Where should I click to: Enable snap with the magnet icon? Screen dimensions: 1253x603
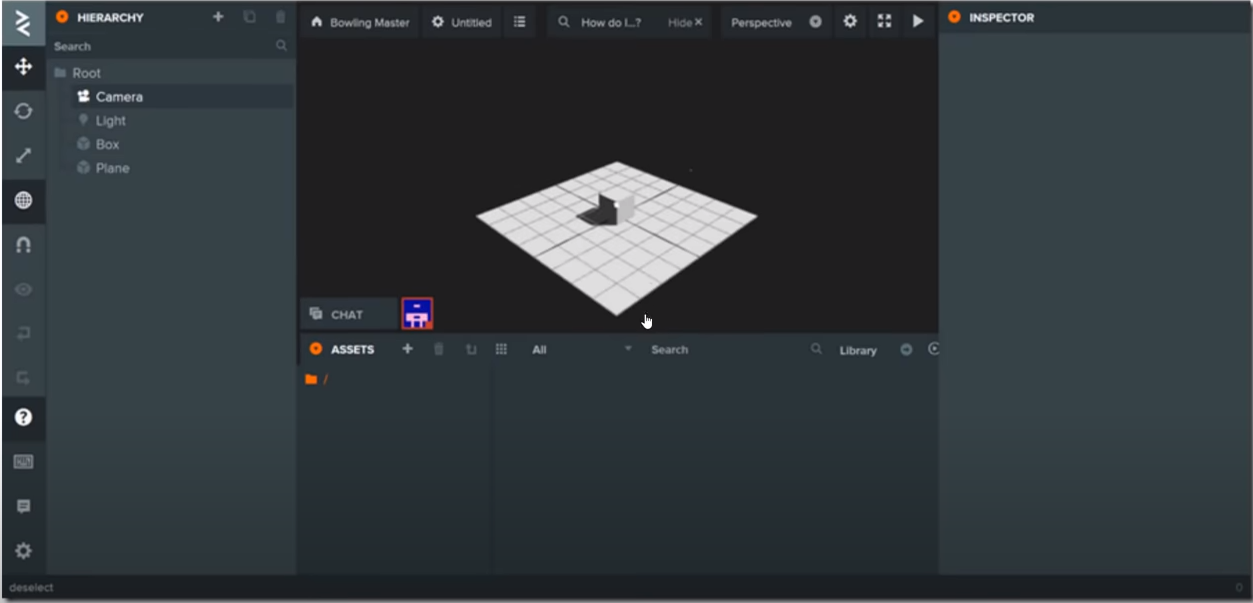click(x=22, y=244)
